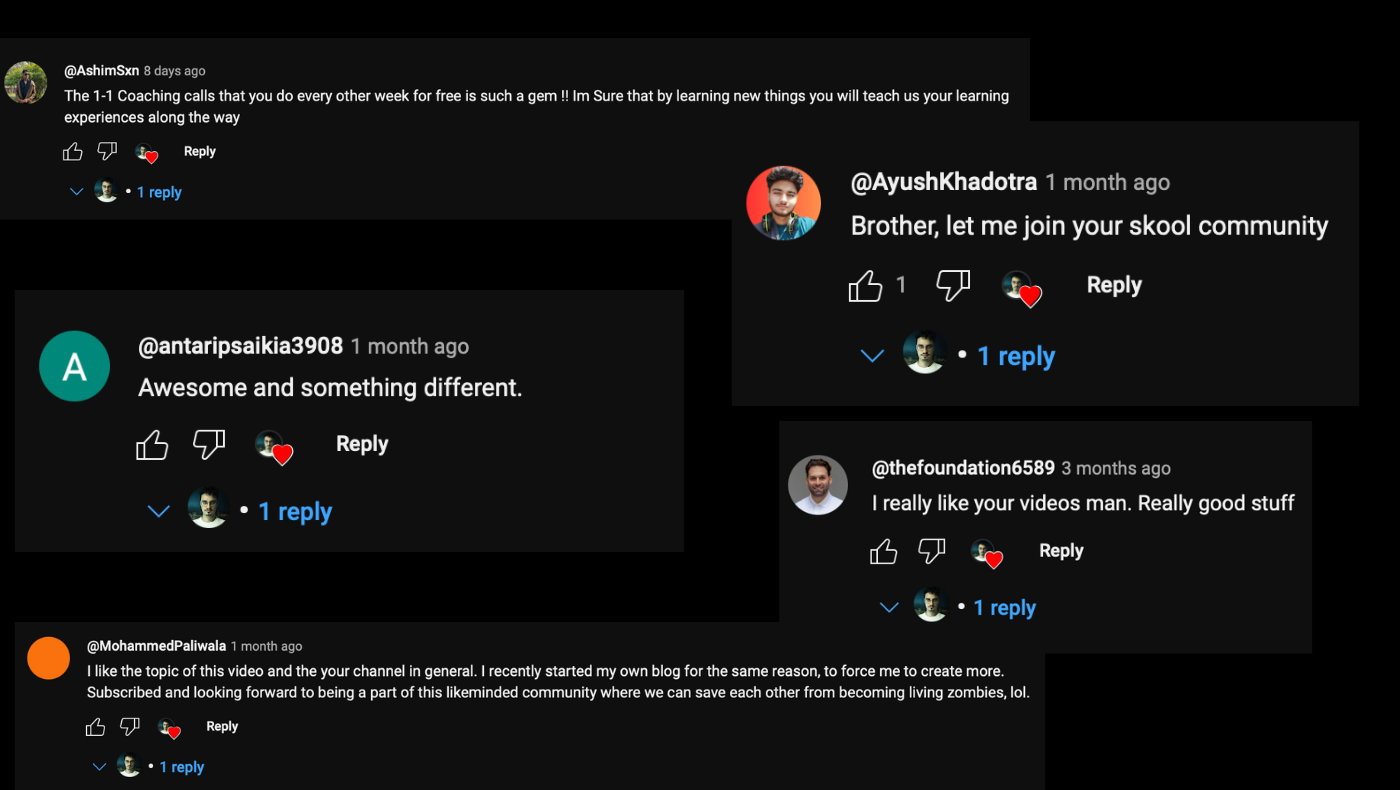Screen dimensions: 1400x790
Task: Expand the 1 reply under @AshimSxn
Action: [158, 192]
